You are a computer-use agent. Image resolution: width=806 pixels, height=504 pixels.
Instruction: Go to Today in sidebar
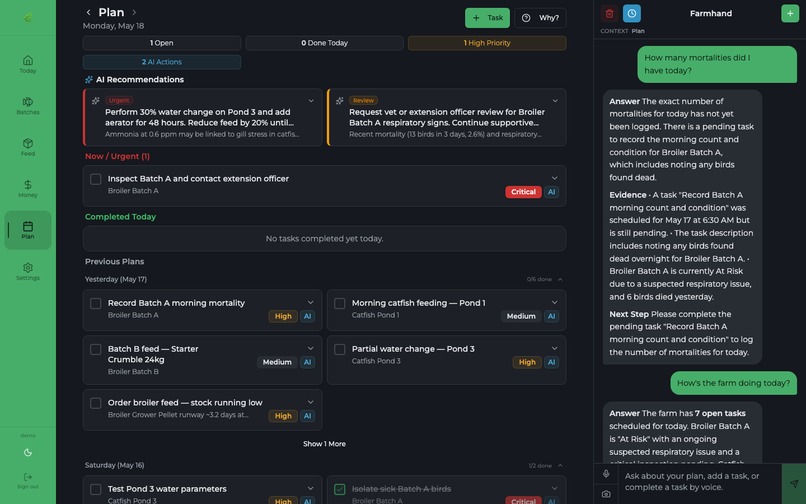point(28,64)
